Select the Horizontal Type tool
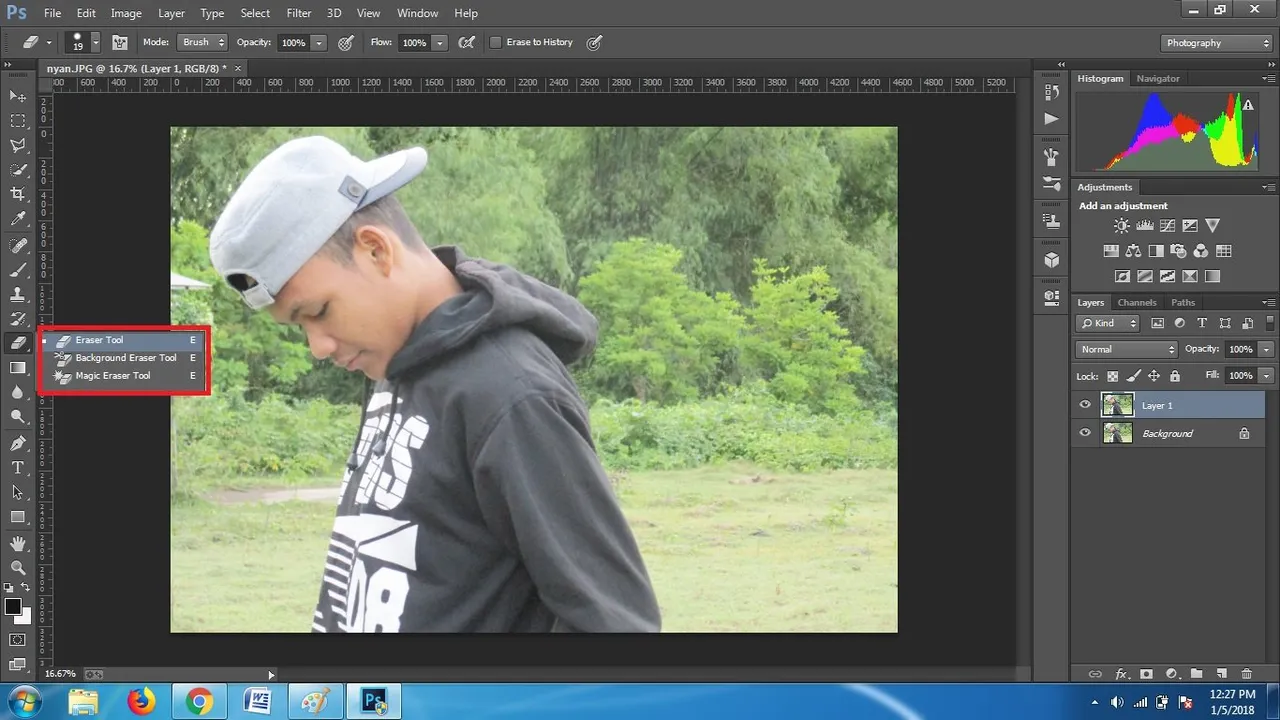The image size is (1280, 720). point(18,468)
